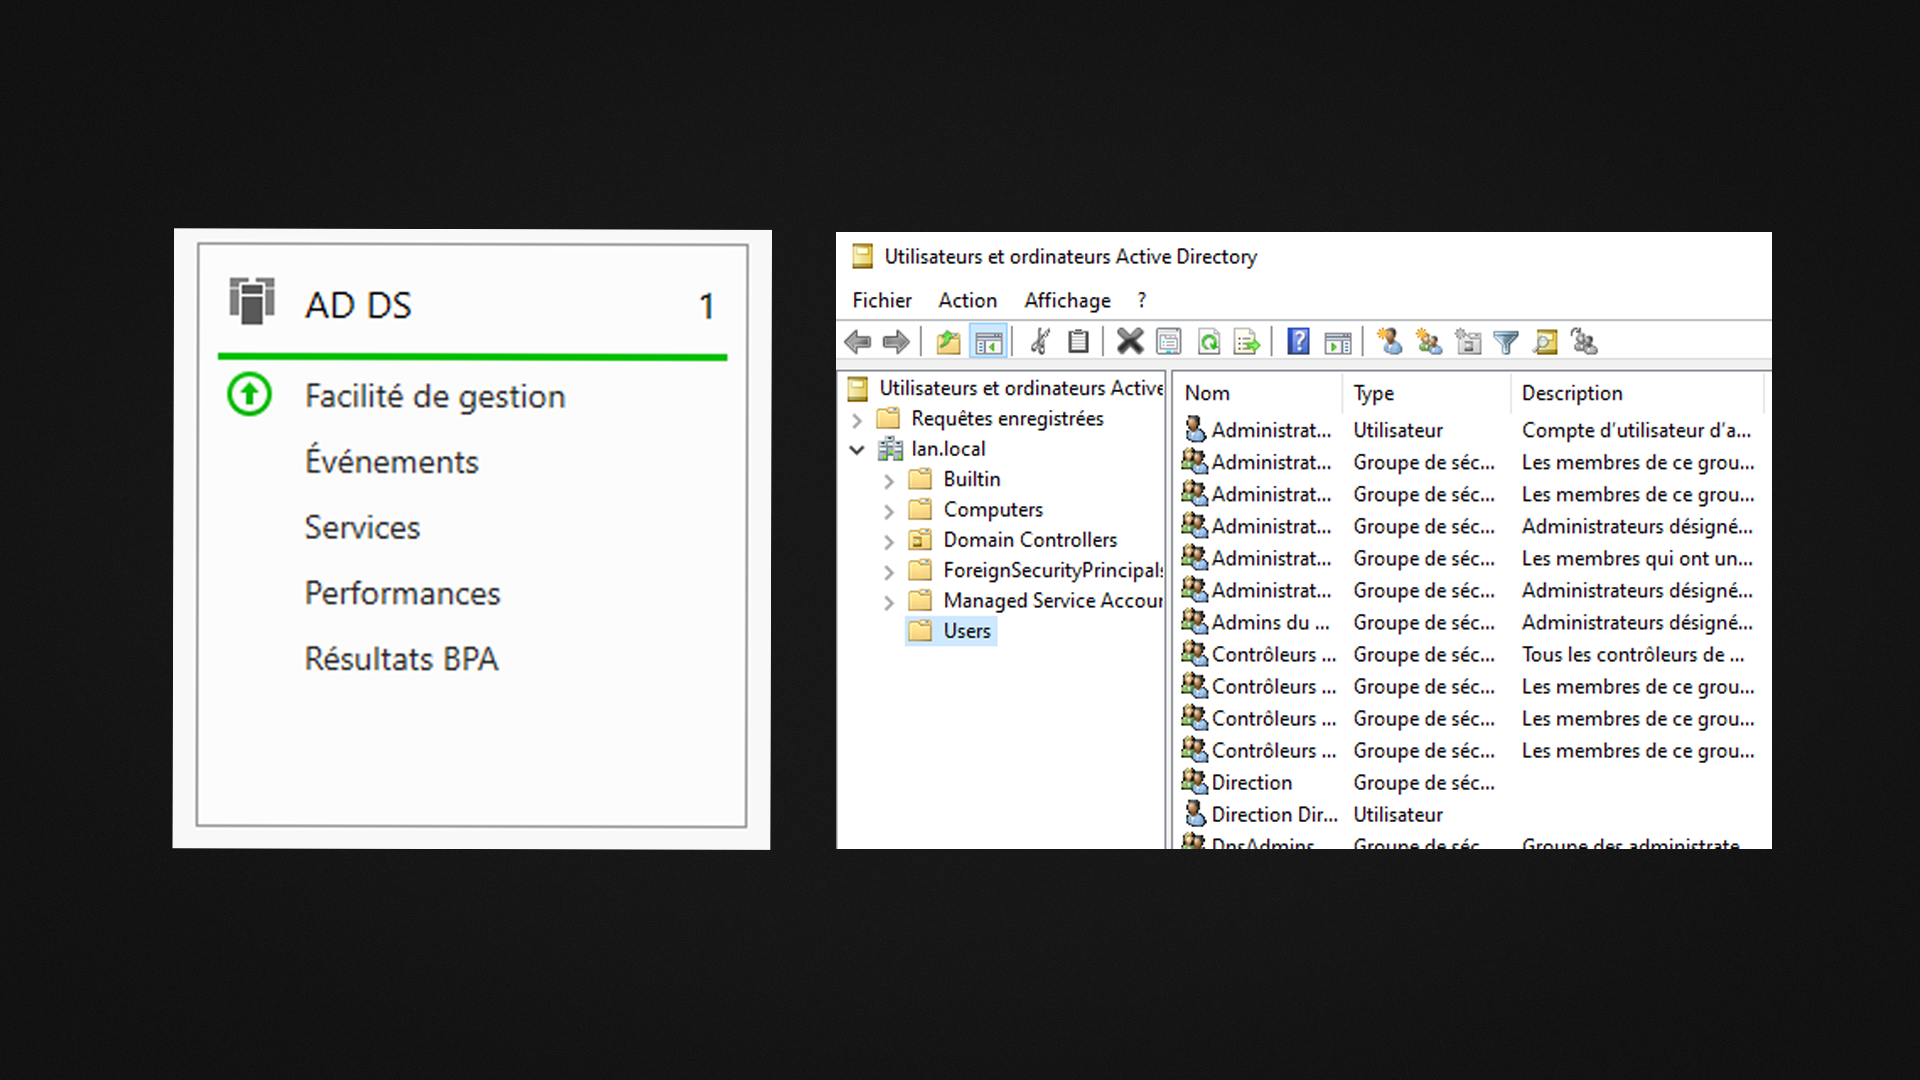1920x1080 pixels.
Task: Open Événements in the AD DS tile
Action: [x=391, y=462]
